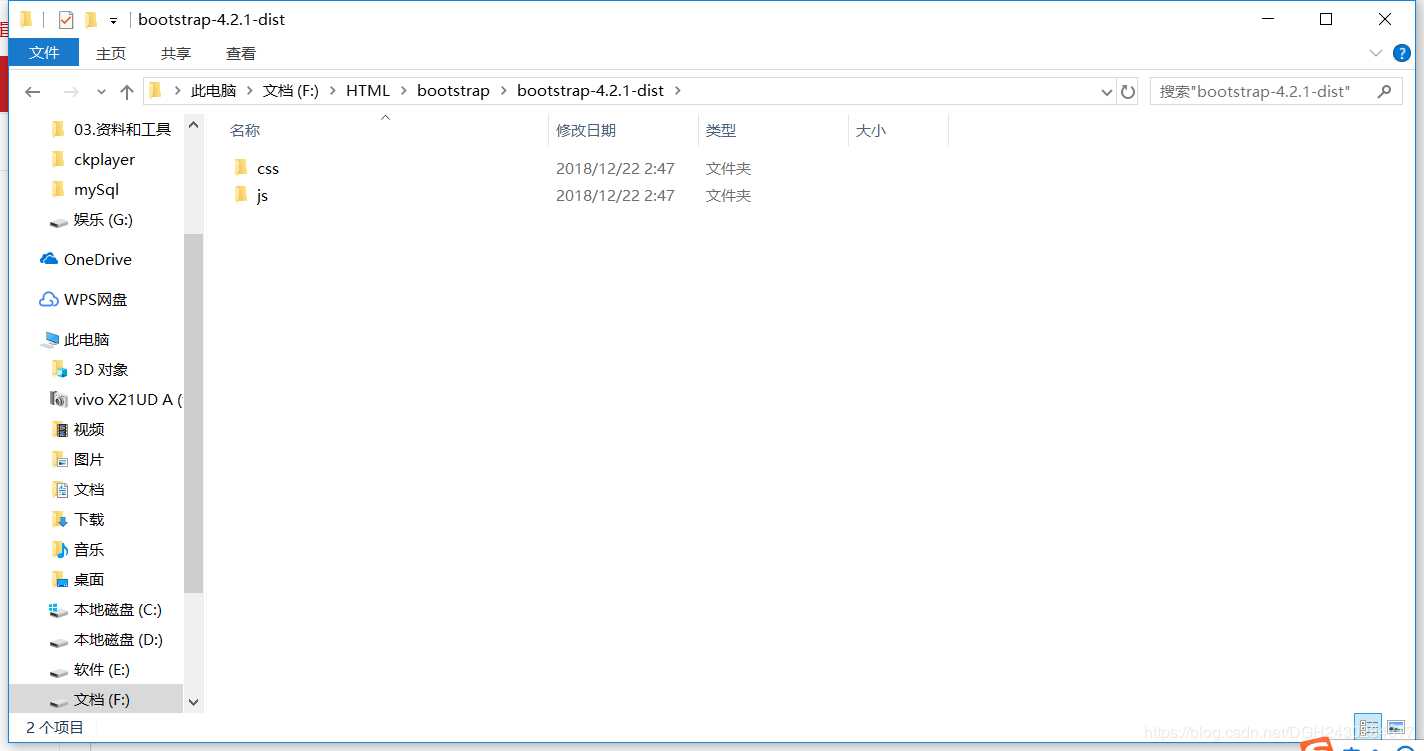Open 下载 folder in sidebar
Viewport: 1424px width, 751px height.
(x=89, y=519)
